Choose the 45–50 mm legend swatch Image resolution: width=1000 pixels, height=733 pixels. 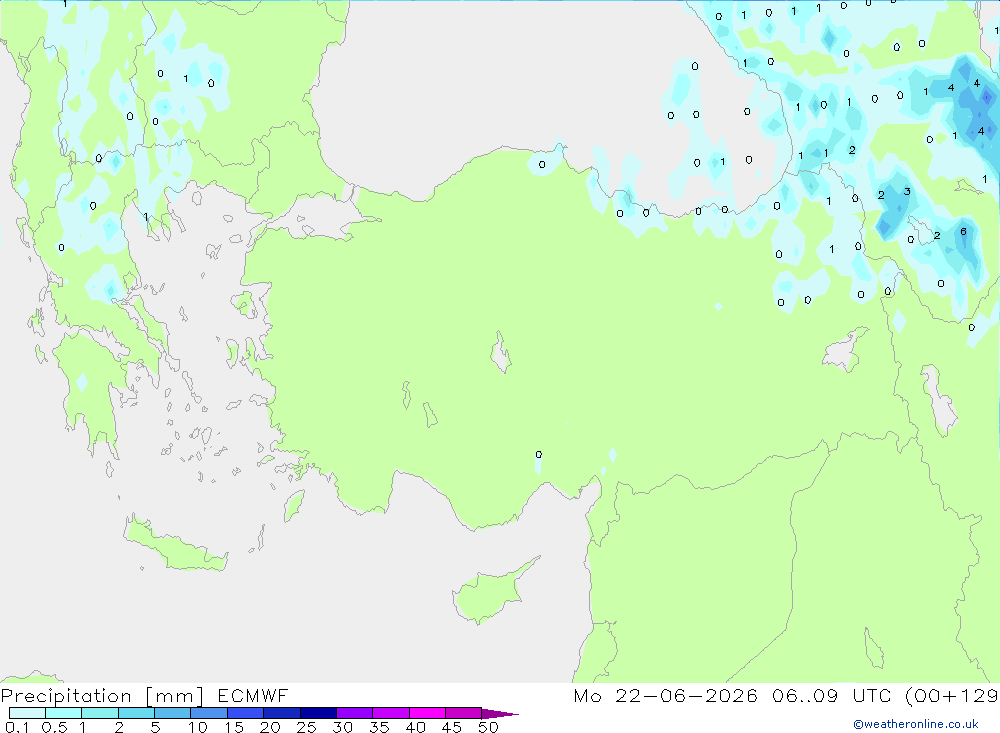464,713
